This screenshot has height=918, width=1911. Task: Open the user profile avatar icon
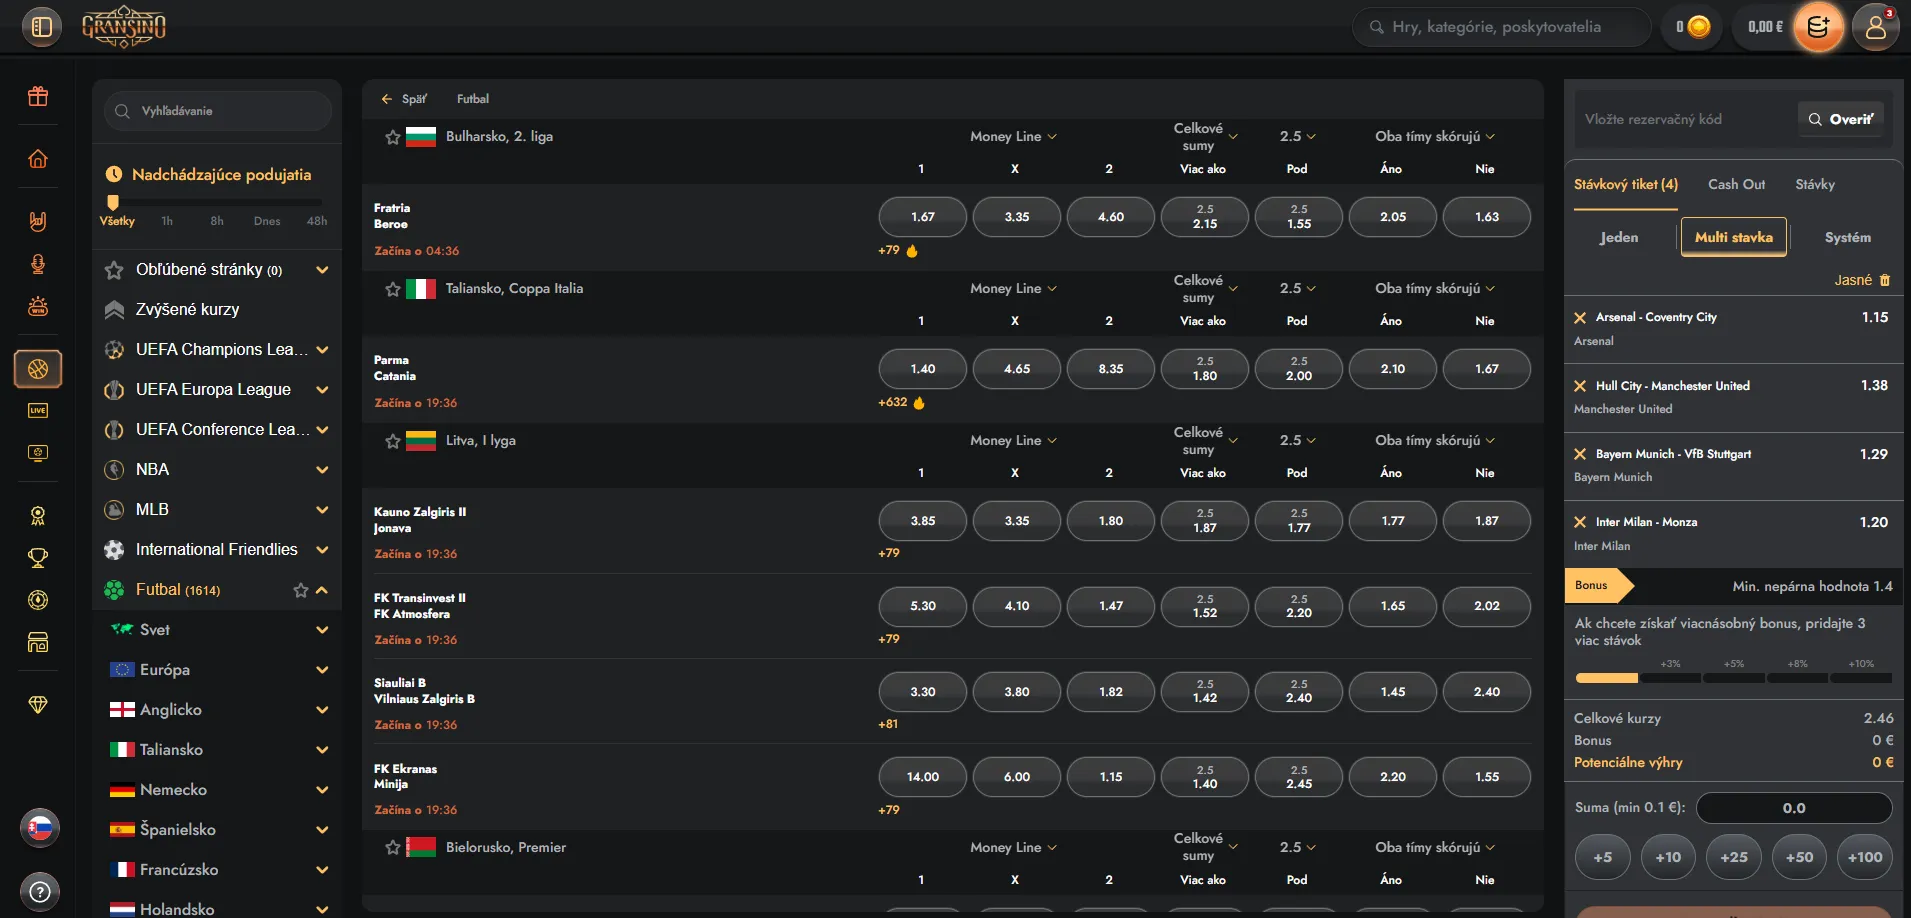pyautogui.click(x=1875, y=27)
